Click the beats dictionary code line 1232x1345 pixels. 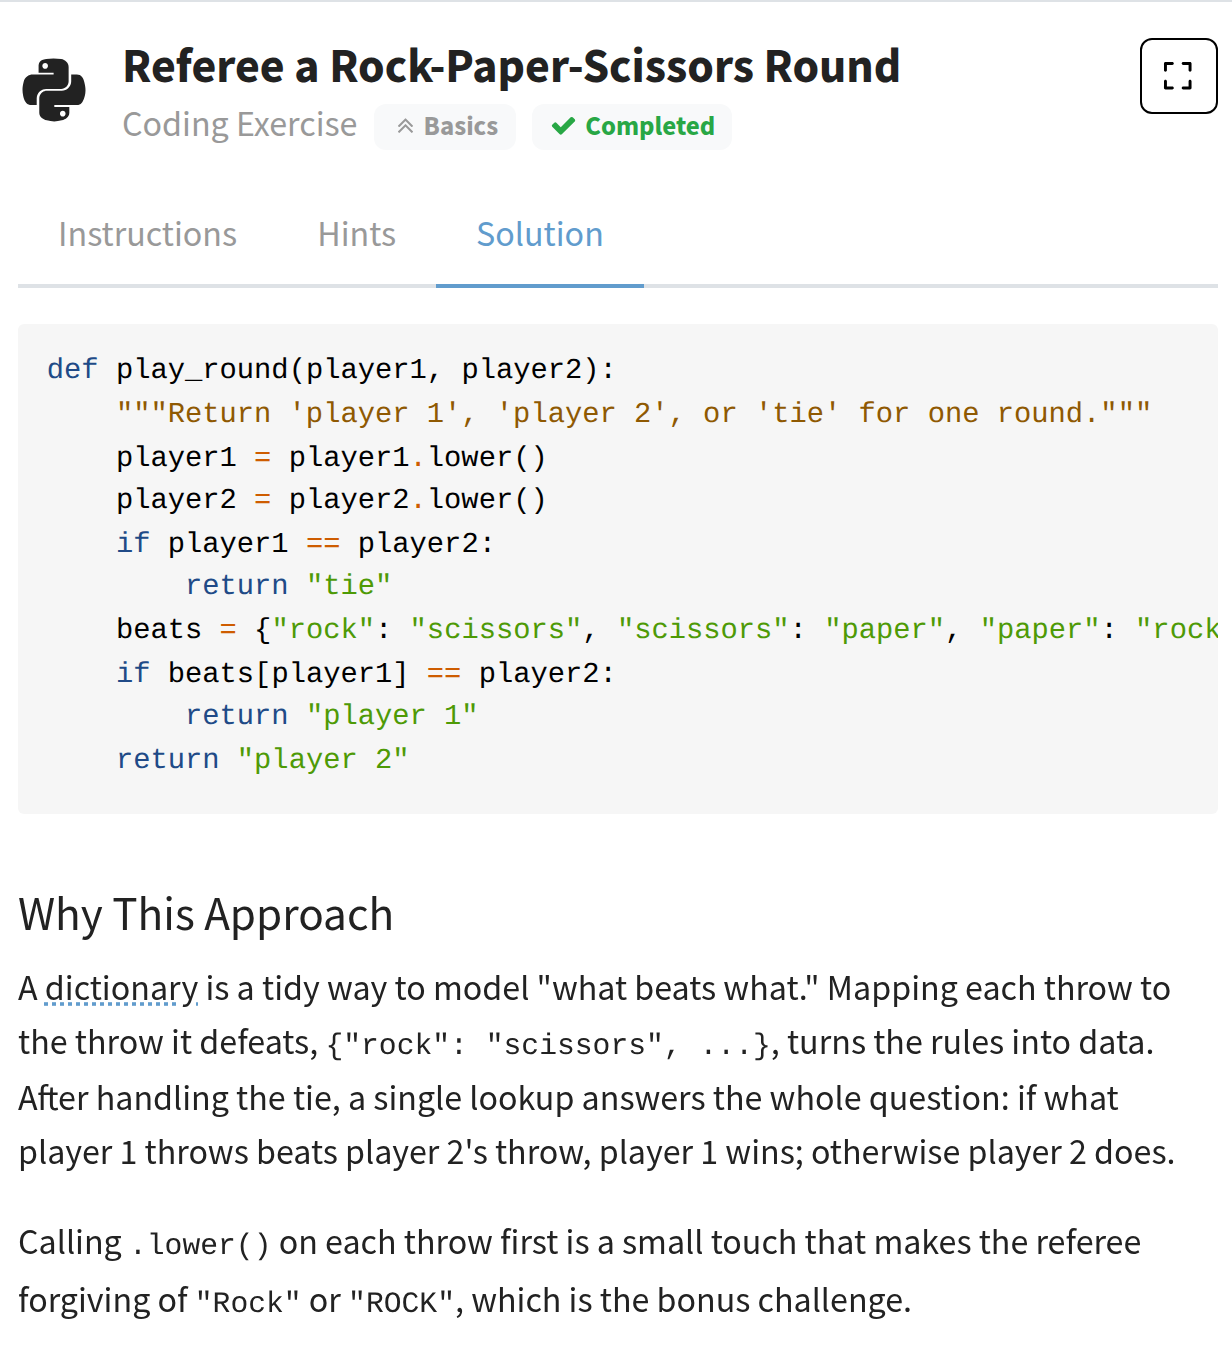click(667, 629)
